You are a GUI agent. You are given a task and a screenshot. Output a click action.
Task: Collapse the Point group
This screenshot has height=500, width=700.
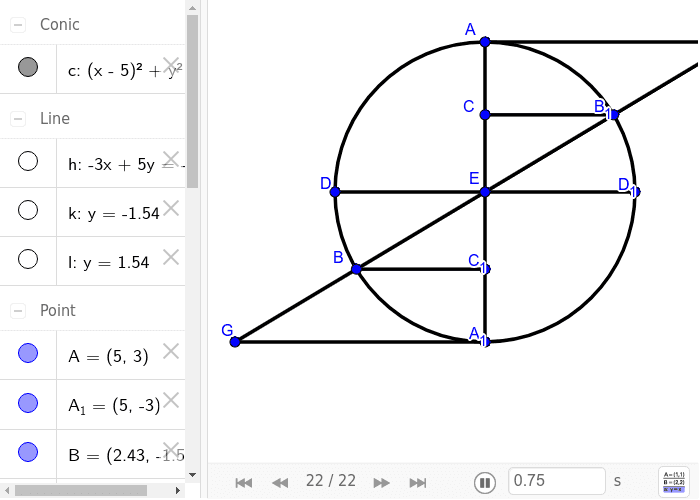(18, 311)
